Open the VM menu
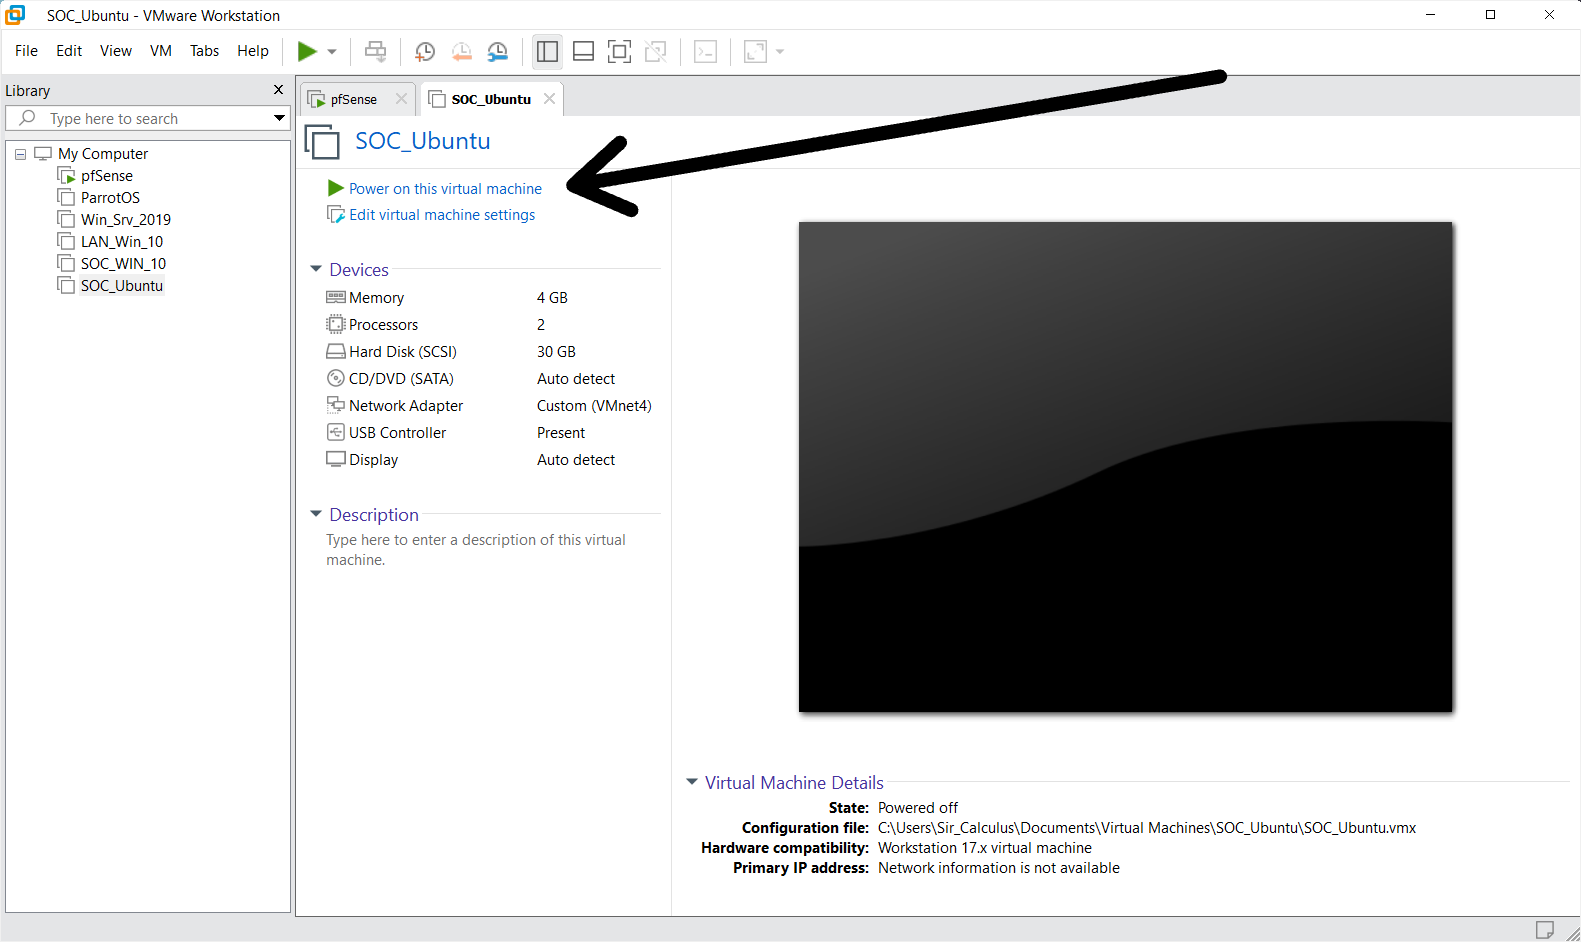Viewport: 1581px width, 942px height. (161, 51)
